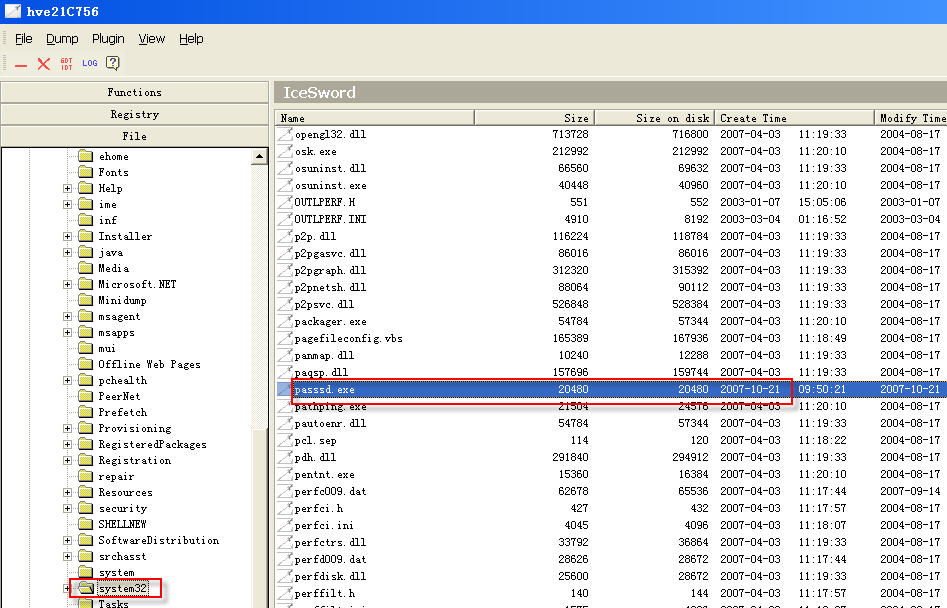Open the Plugin menu

pyautogui.click(x=108, y=39)
